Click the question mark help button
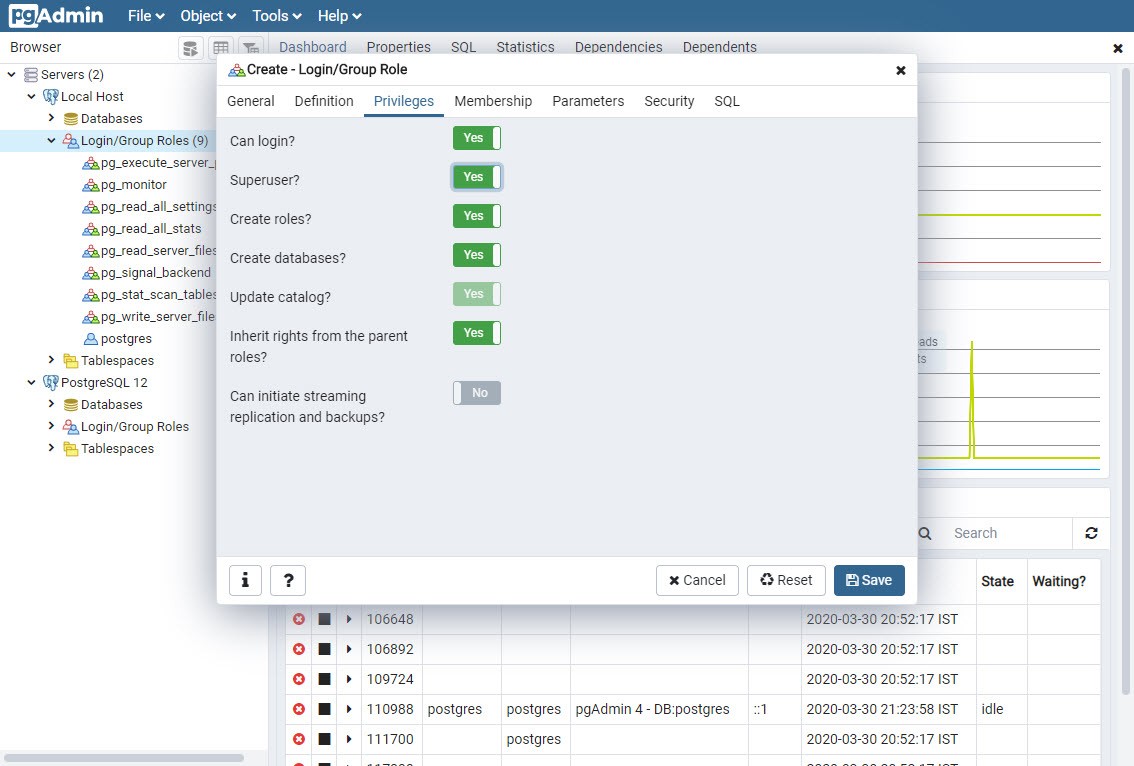 288,580
